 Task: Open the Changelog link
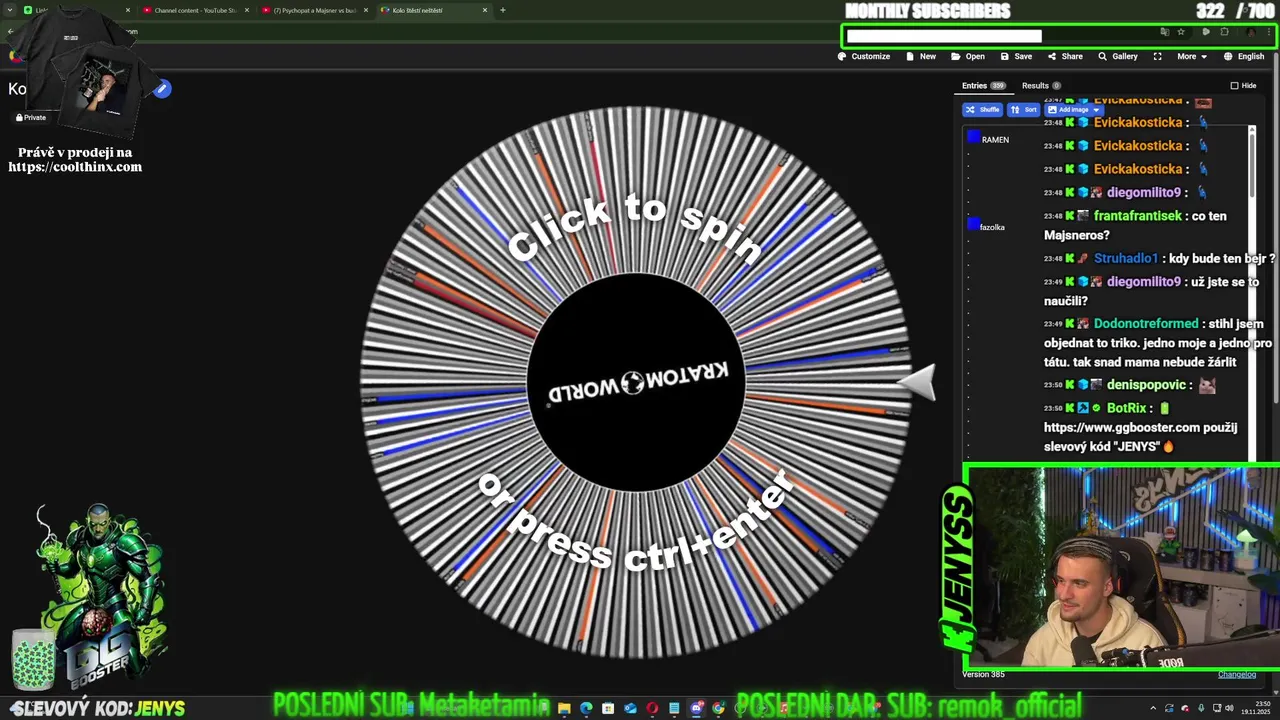pyautogui.click(x=1236, y=674)
